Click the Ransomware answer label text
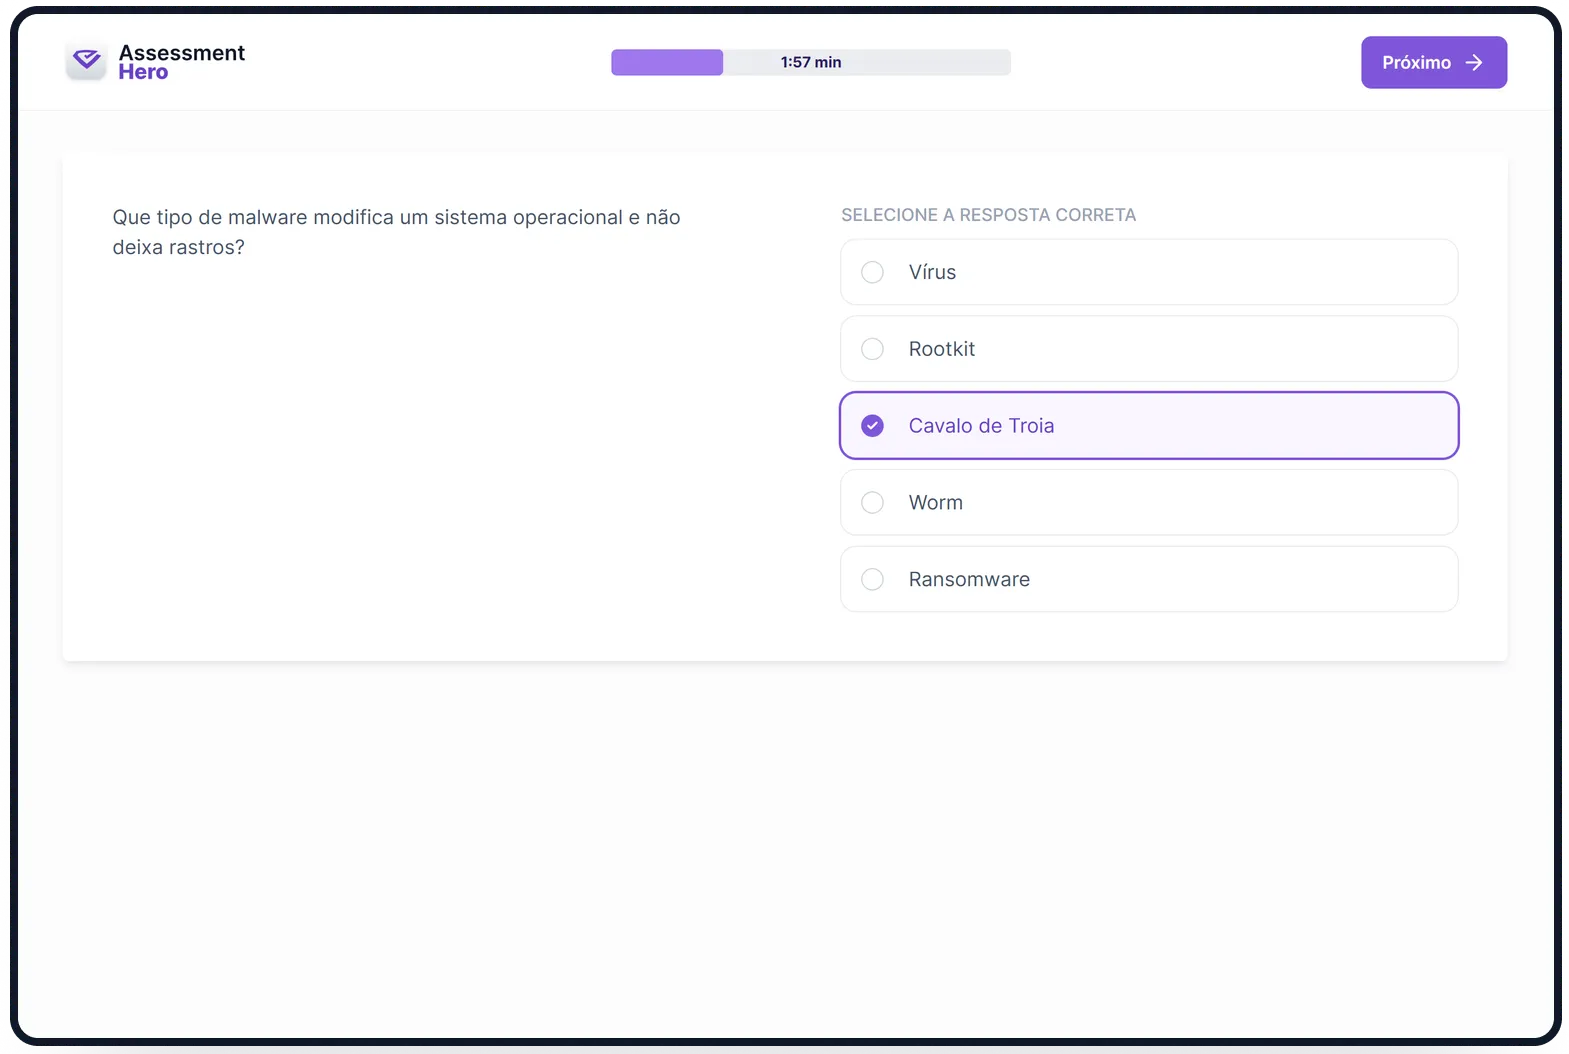Screen dimensions: 1569x1054 point(969,579)
